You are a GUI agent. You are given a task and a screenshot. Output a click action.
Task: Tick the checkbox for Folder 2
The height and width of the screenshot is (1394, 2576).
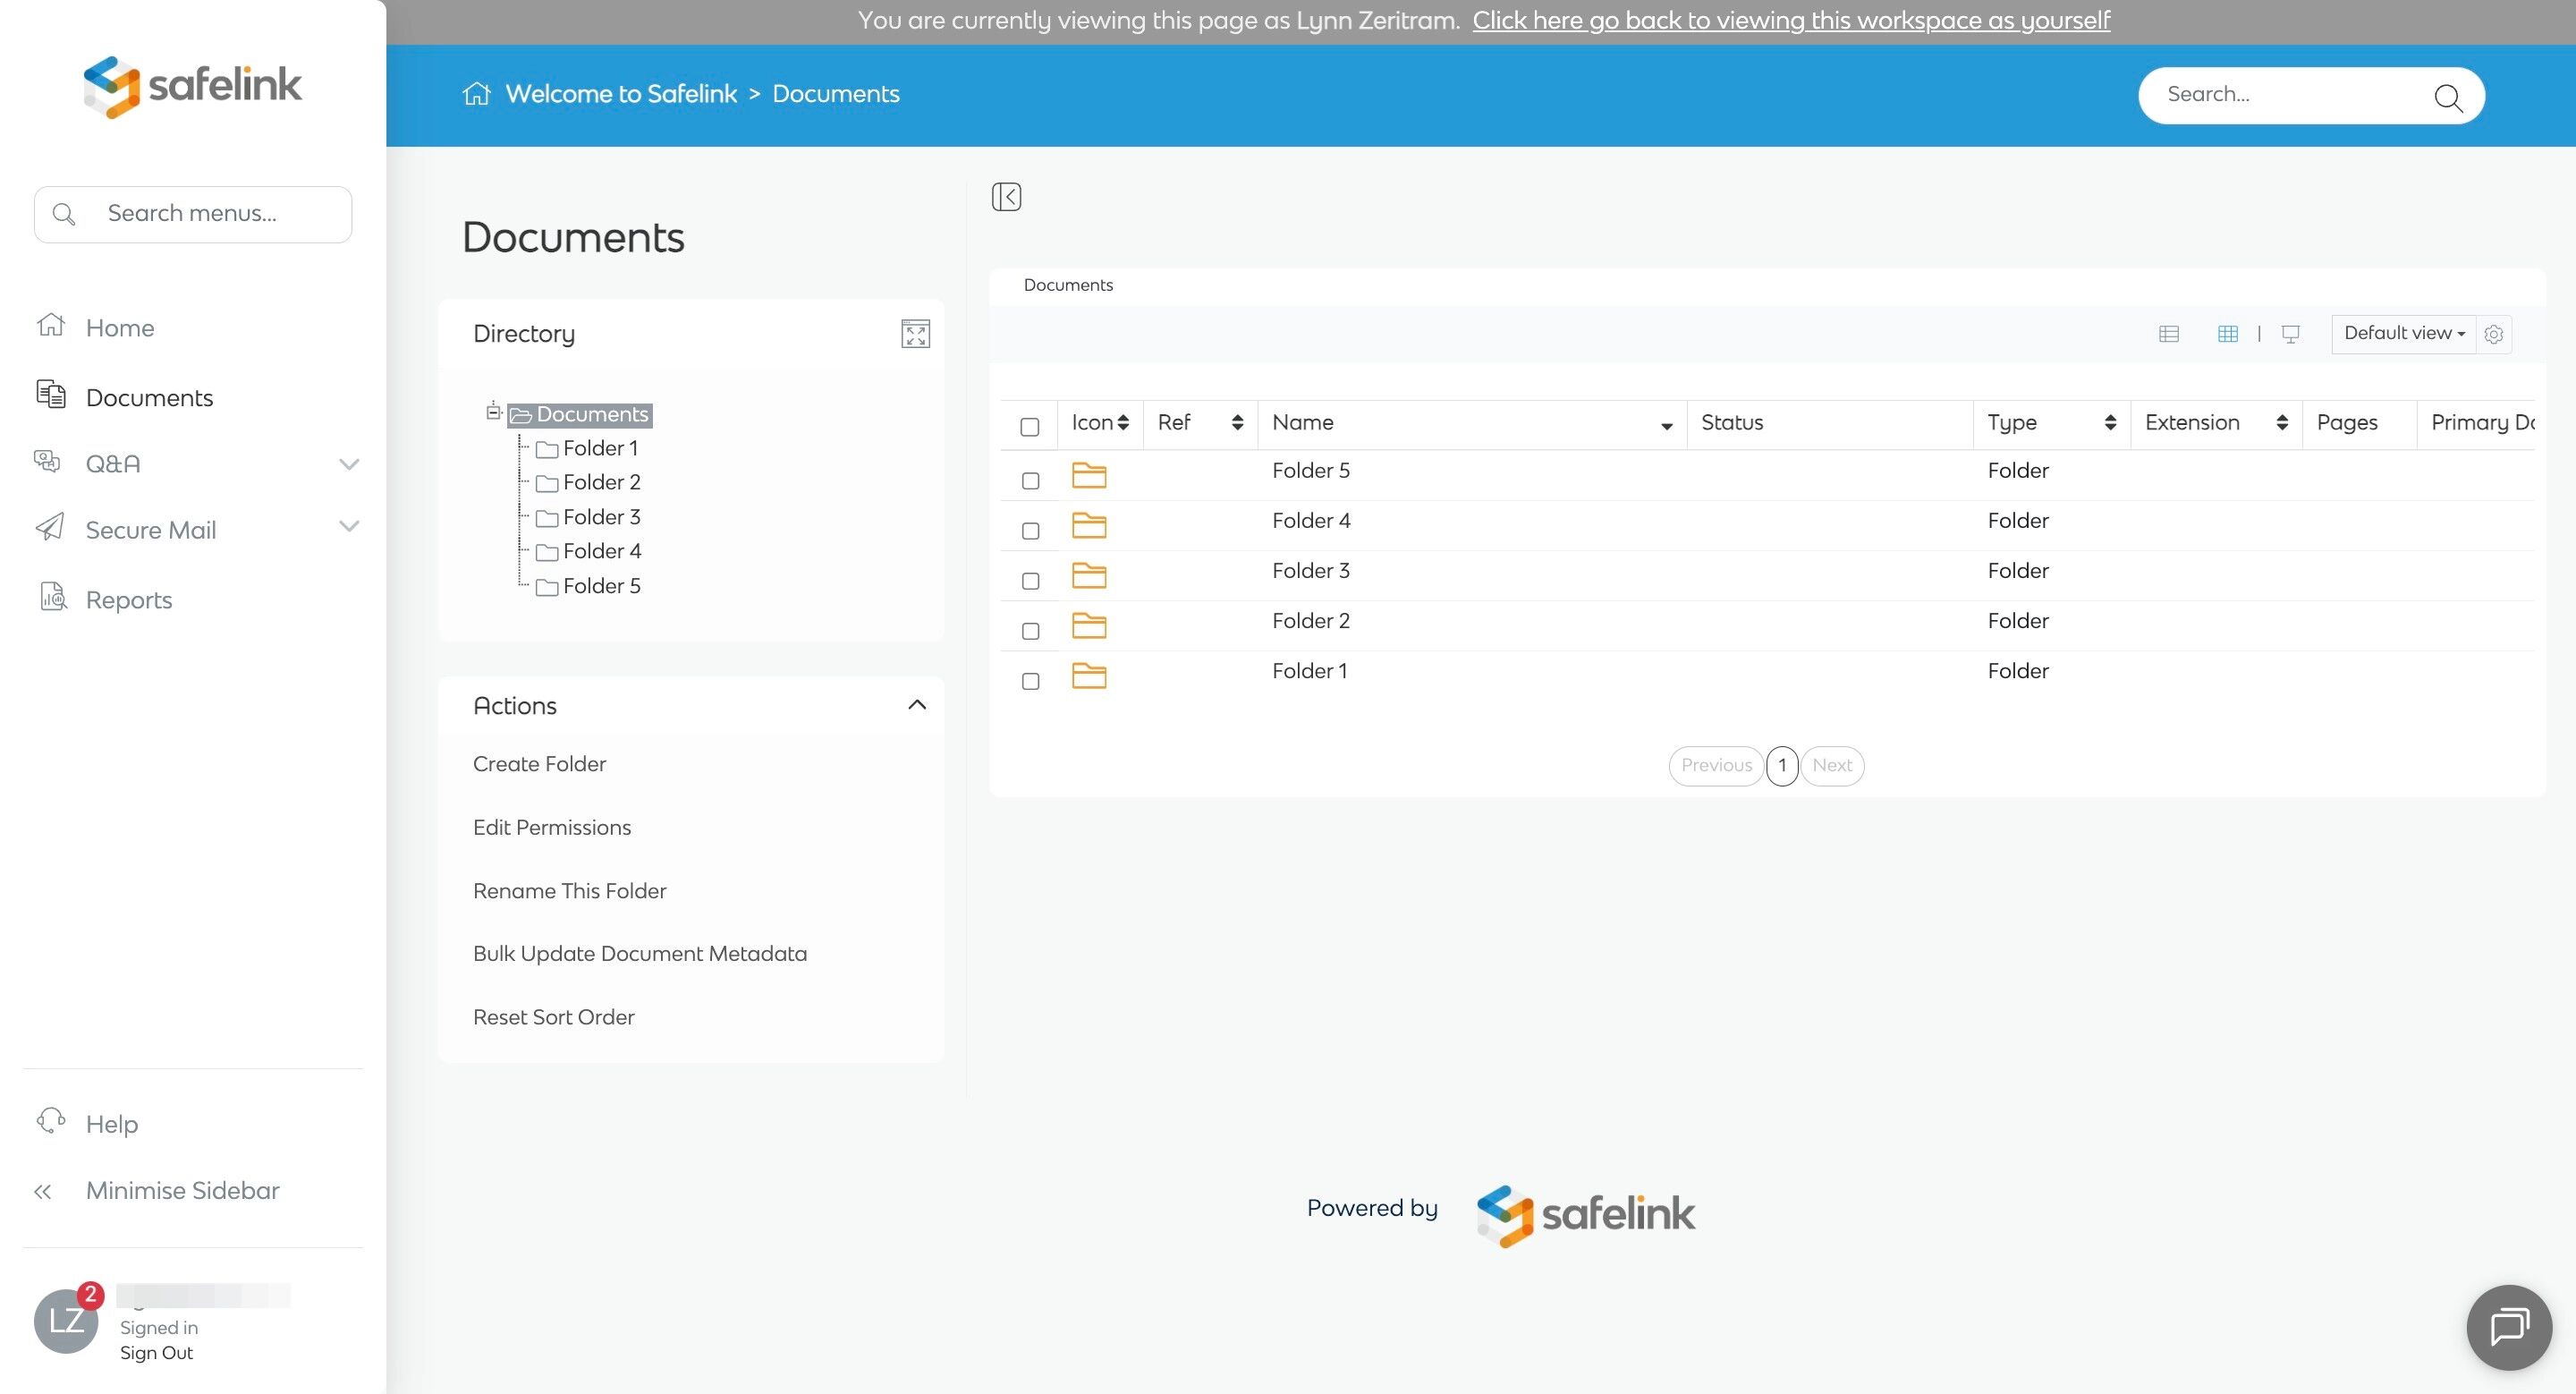tap(1030, 631)
